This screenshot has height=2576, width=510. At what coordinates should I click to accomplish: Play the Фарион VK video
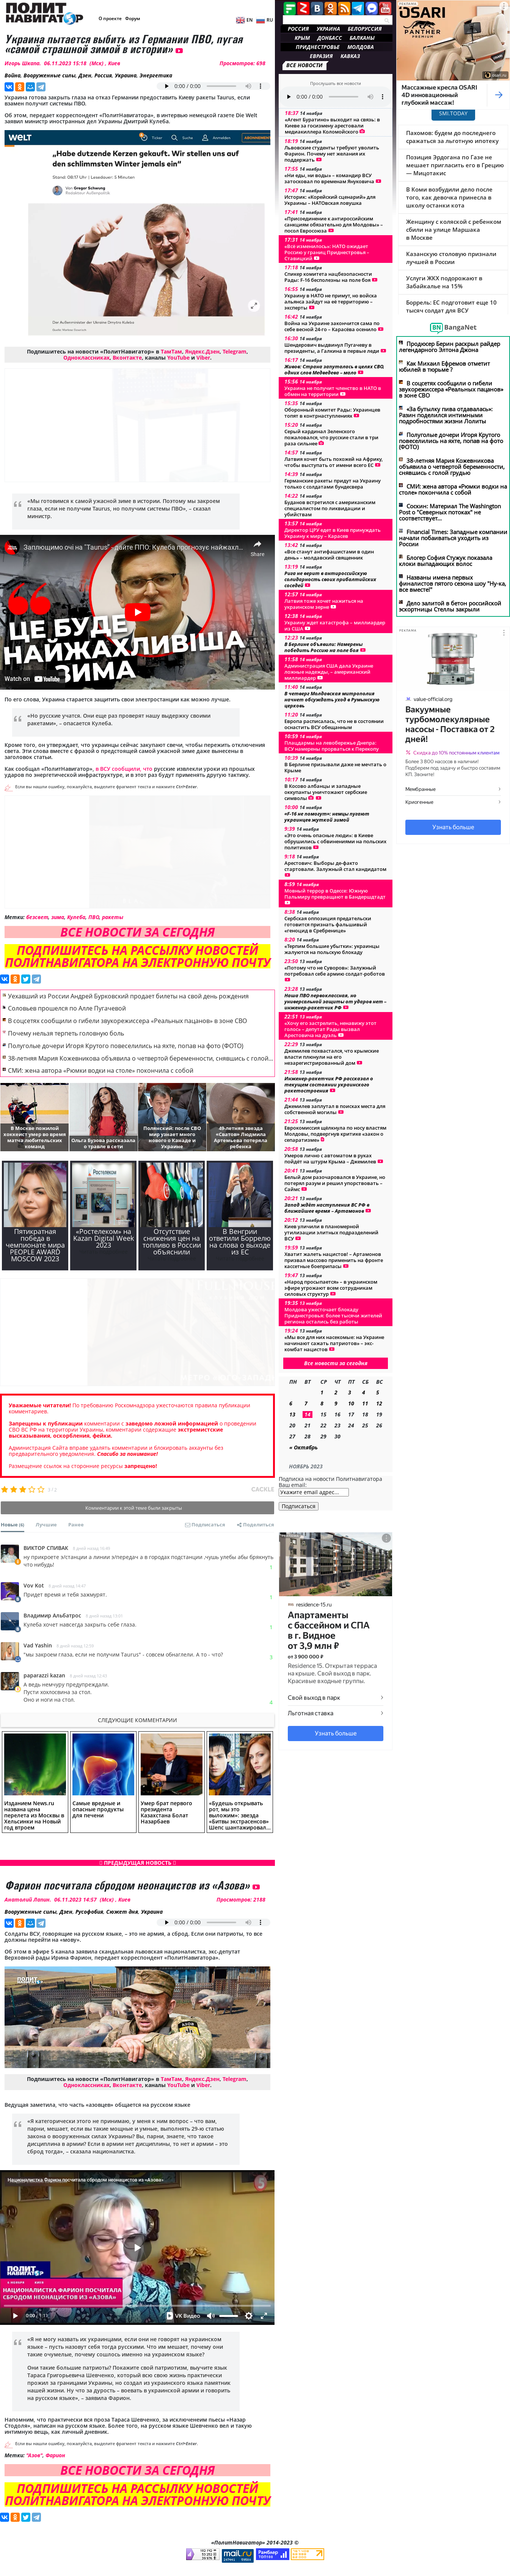point(137,2247)
